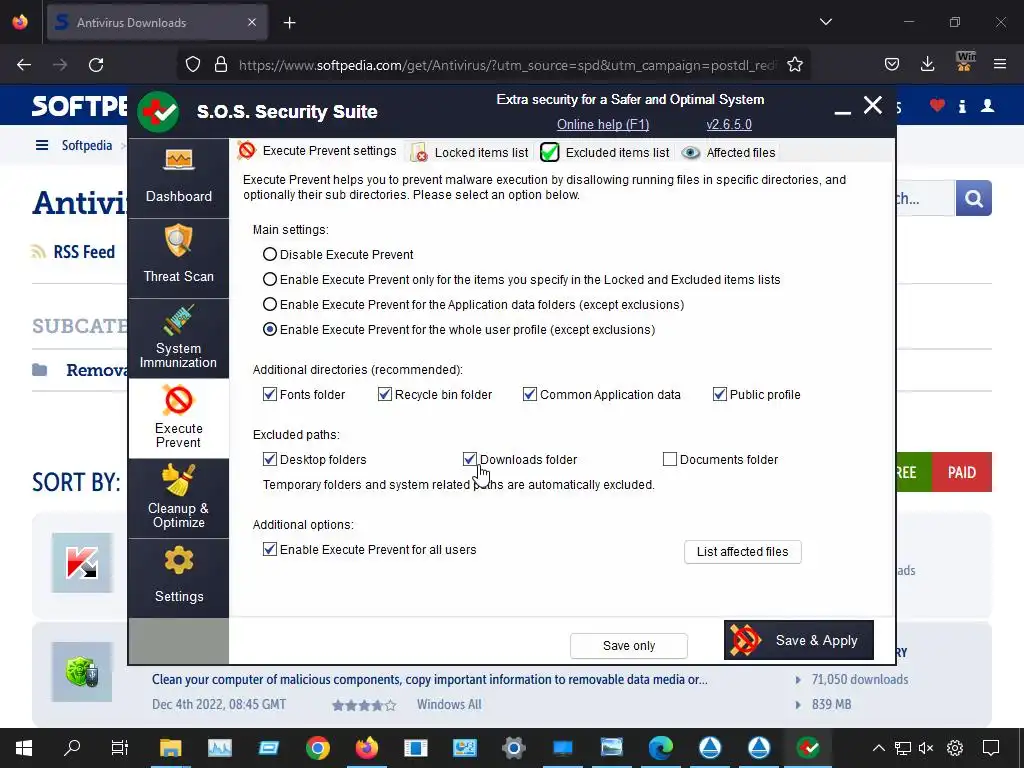The width and height of the screenshot is (1024, 768).
Task: Bookmark this page with the star icon
Action: (795, 65)
